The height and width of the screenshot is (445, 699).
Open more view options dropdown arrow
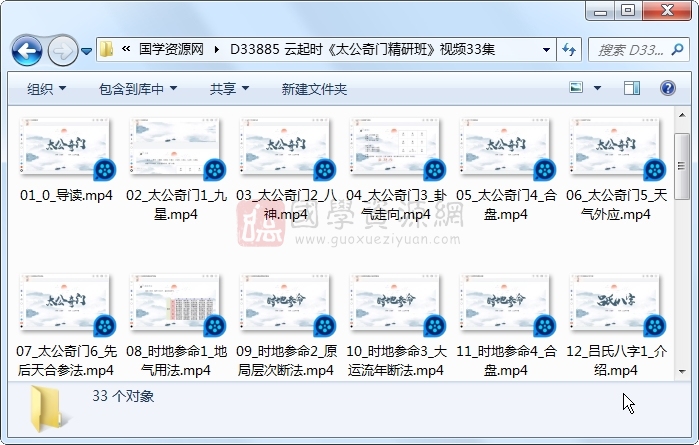[597, 88]
